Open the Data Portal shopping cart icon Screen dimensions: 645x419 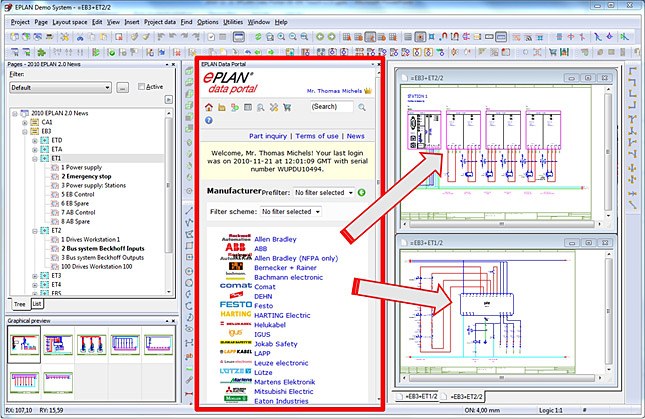pyautogui.click(x=287, y=107)
